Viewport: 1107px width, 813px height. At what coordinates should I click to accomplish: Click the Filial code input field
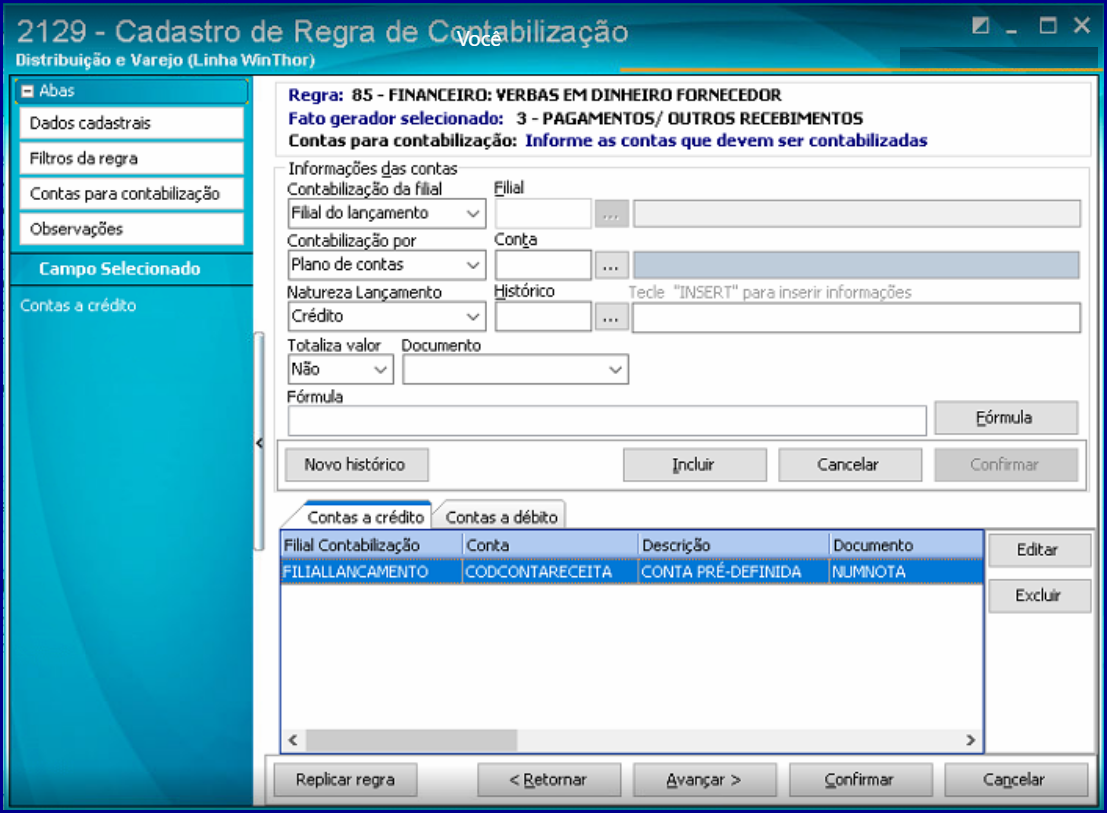click(x=543, y=213)
